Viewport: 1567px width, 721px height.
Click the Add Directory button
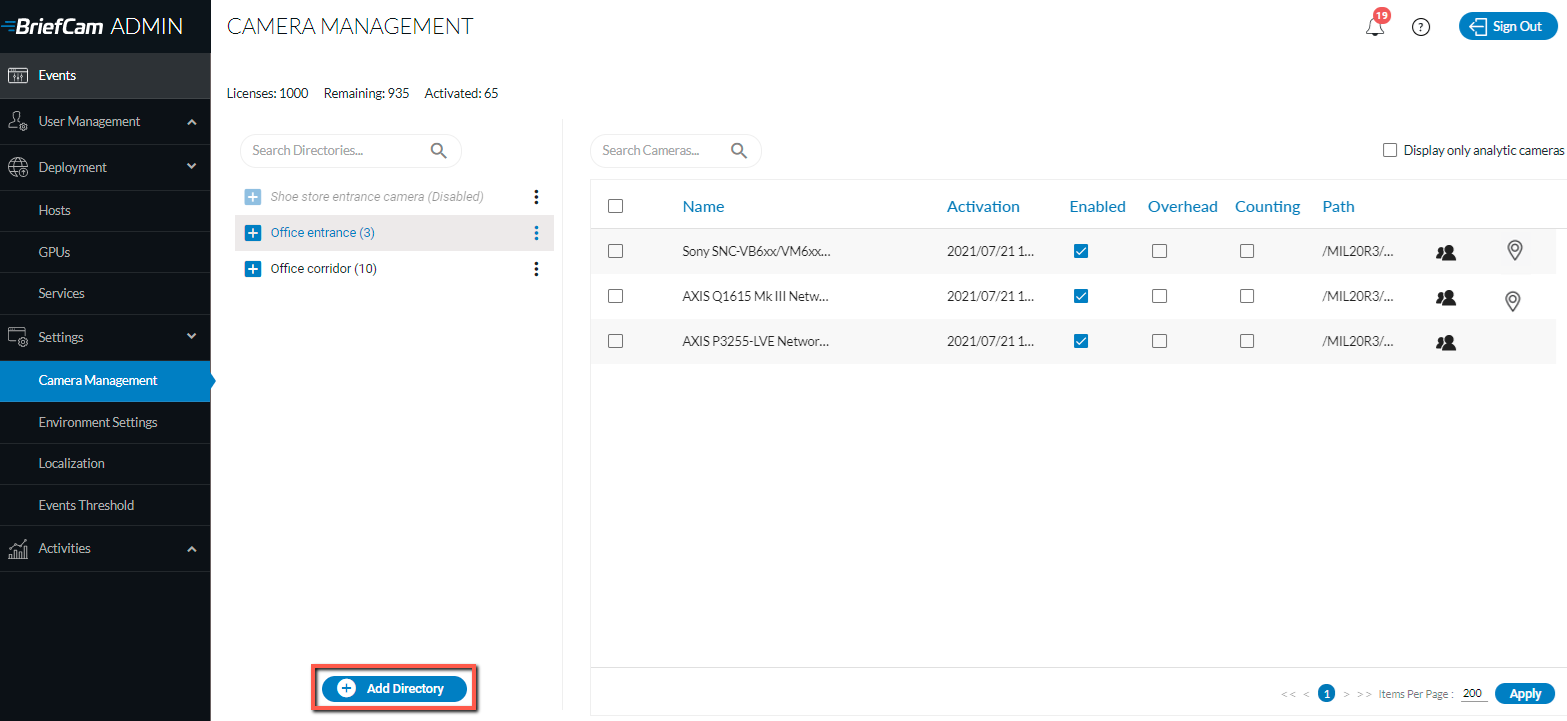point(394,689)
